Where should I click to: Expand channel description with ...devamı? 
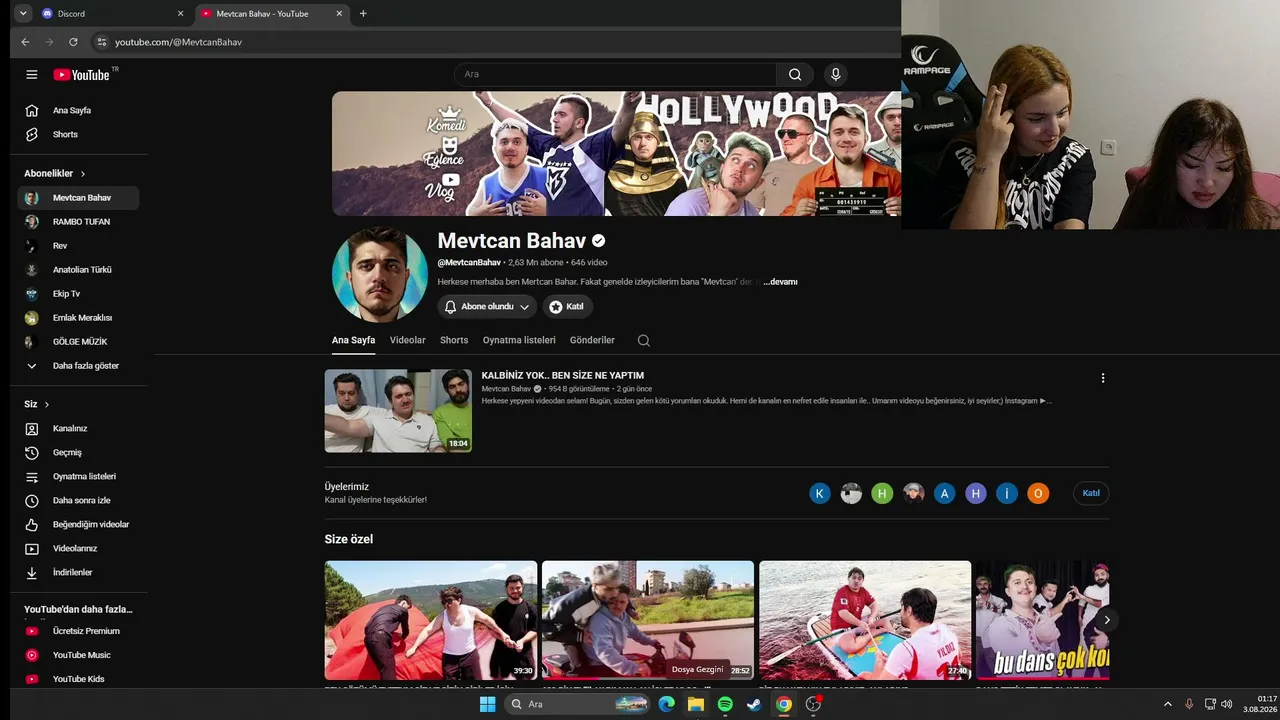click(780, 282)
